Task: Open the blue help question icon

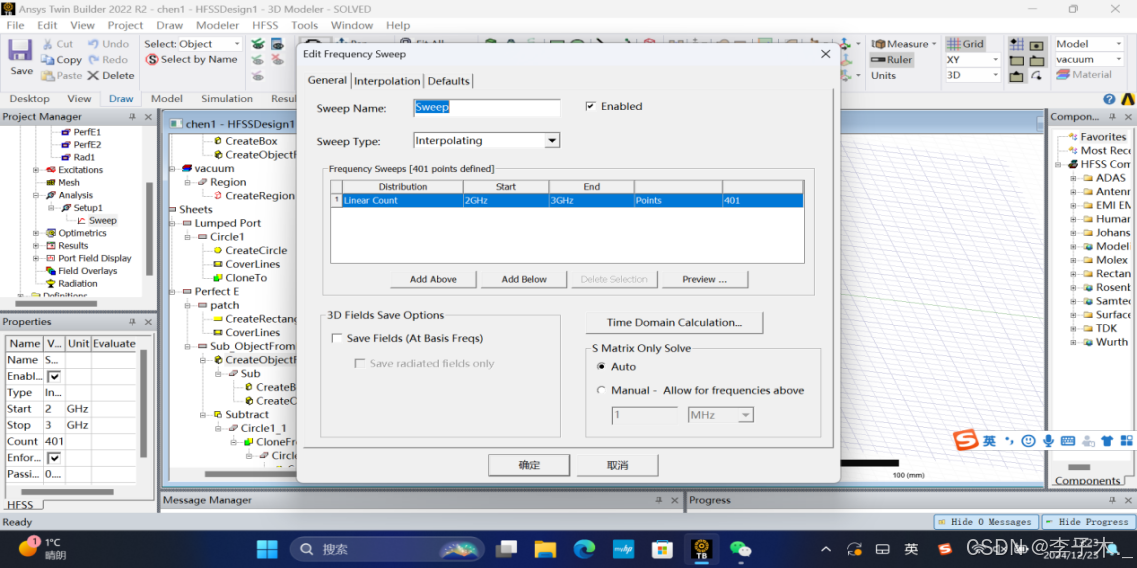Action: [1109, 99]
